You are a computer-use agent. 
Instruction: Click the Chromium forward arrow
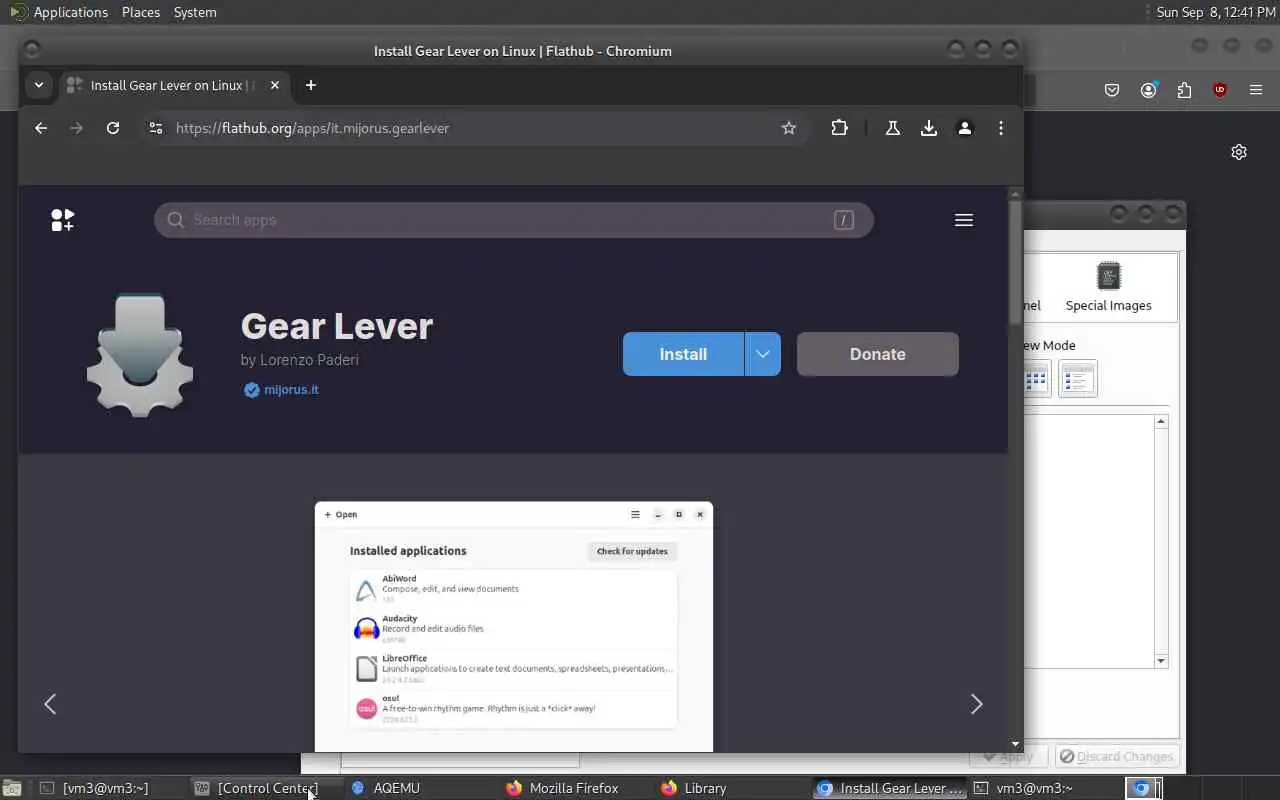(77, 128)
